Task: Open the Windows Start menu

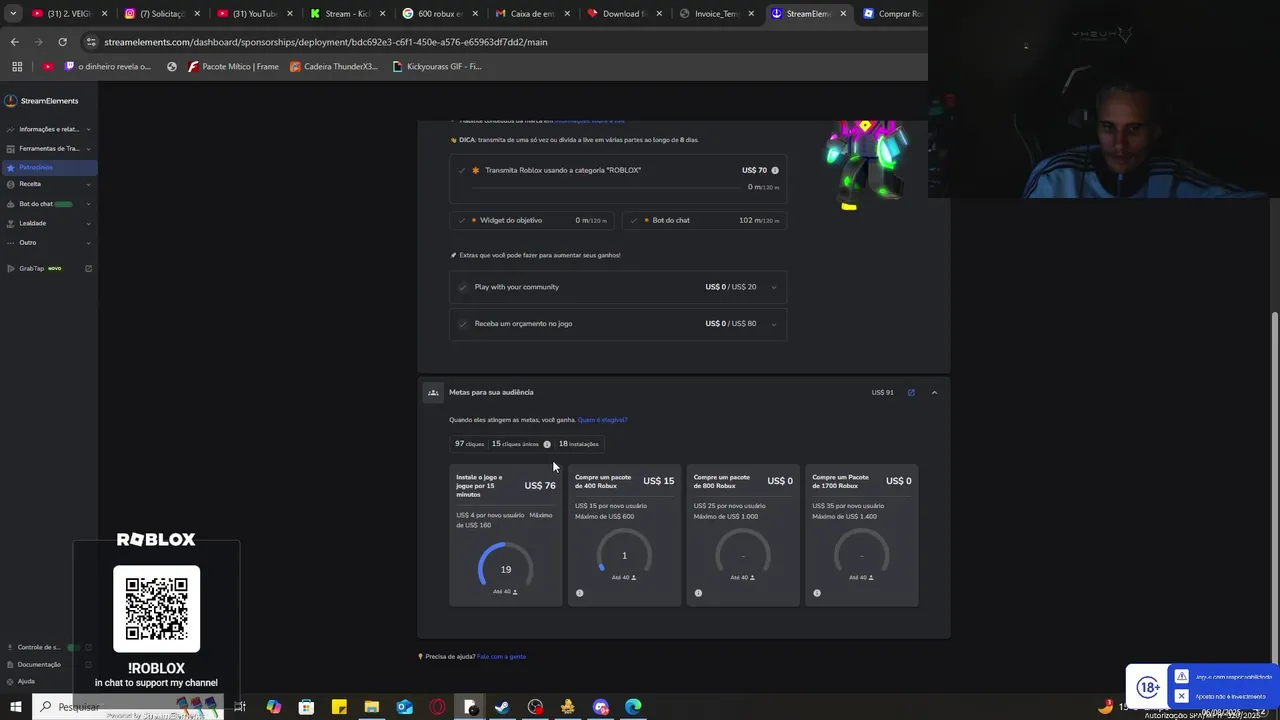Action: click(x=16, y=707)
